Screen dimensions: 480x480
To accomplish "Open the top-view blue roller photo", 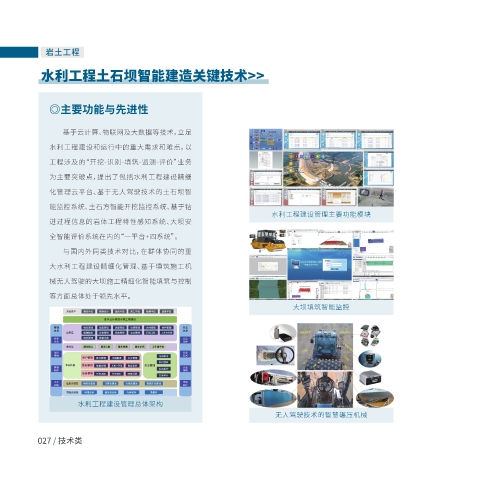I will pyautogui.click(x=325, y=346).
